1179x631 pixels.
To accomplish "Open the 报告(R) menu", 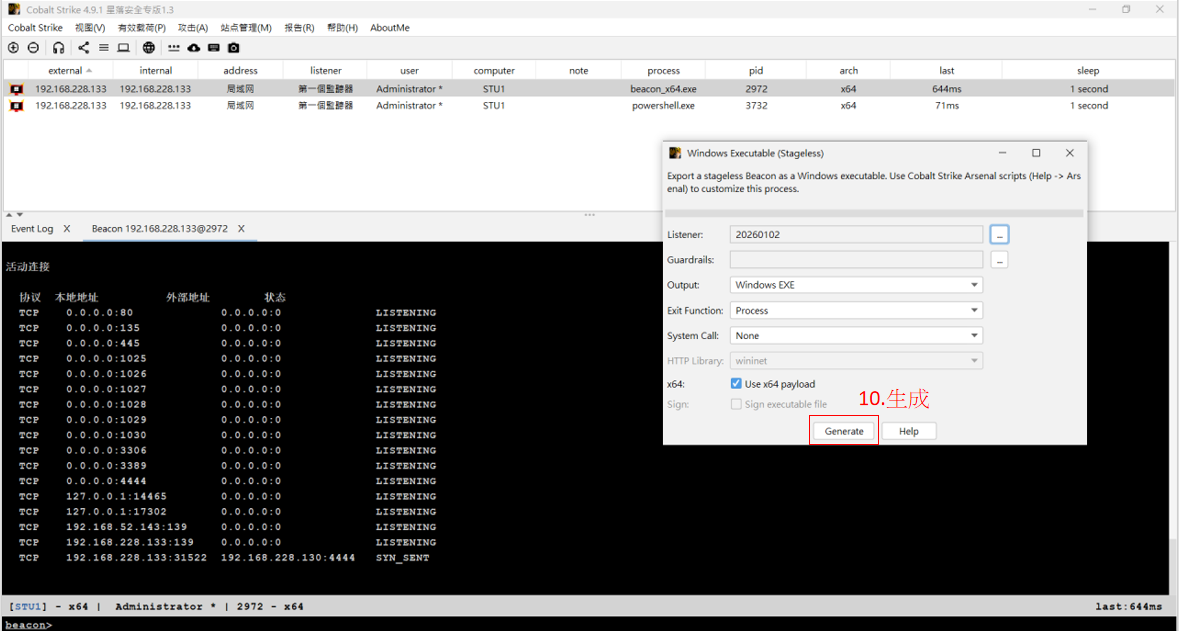I will coord(299,28).
